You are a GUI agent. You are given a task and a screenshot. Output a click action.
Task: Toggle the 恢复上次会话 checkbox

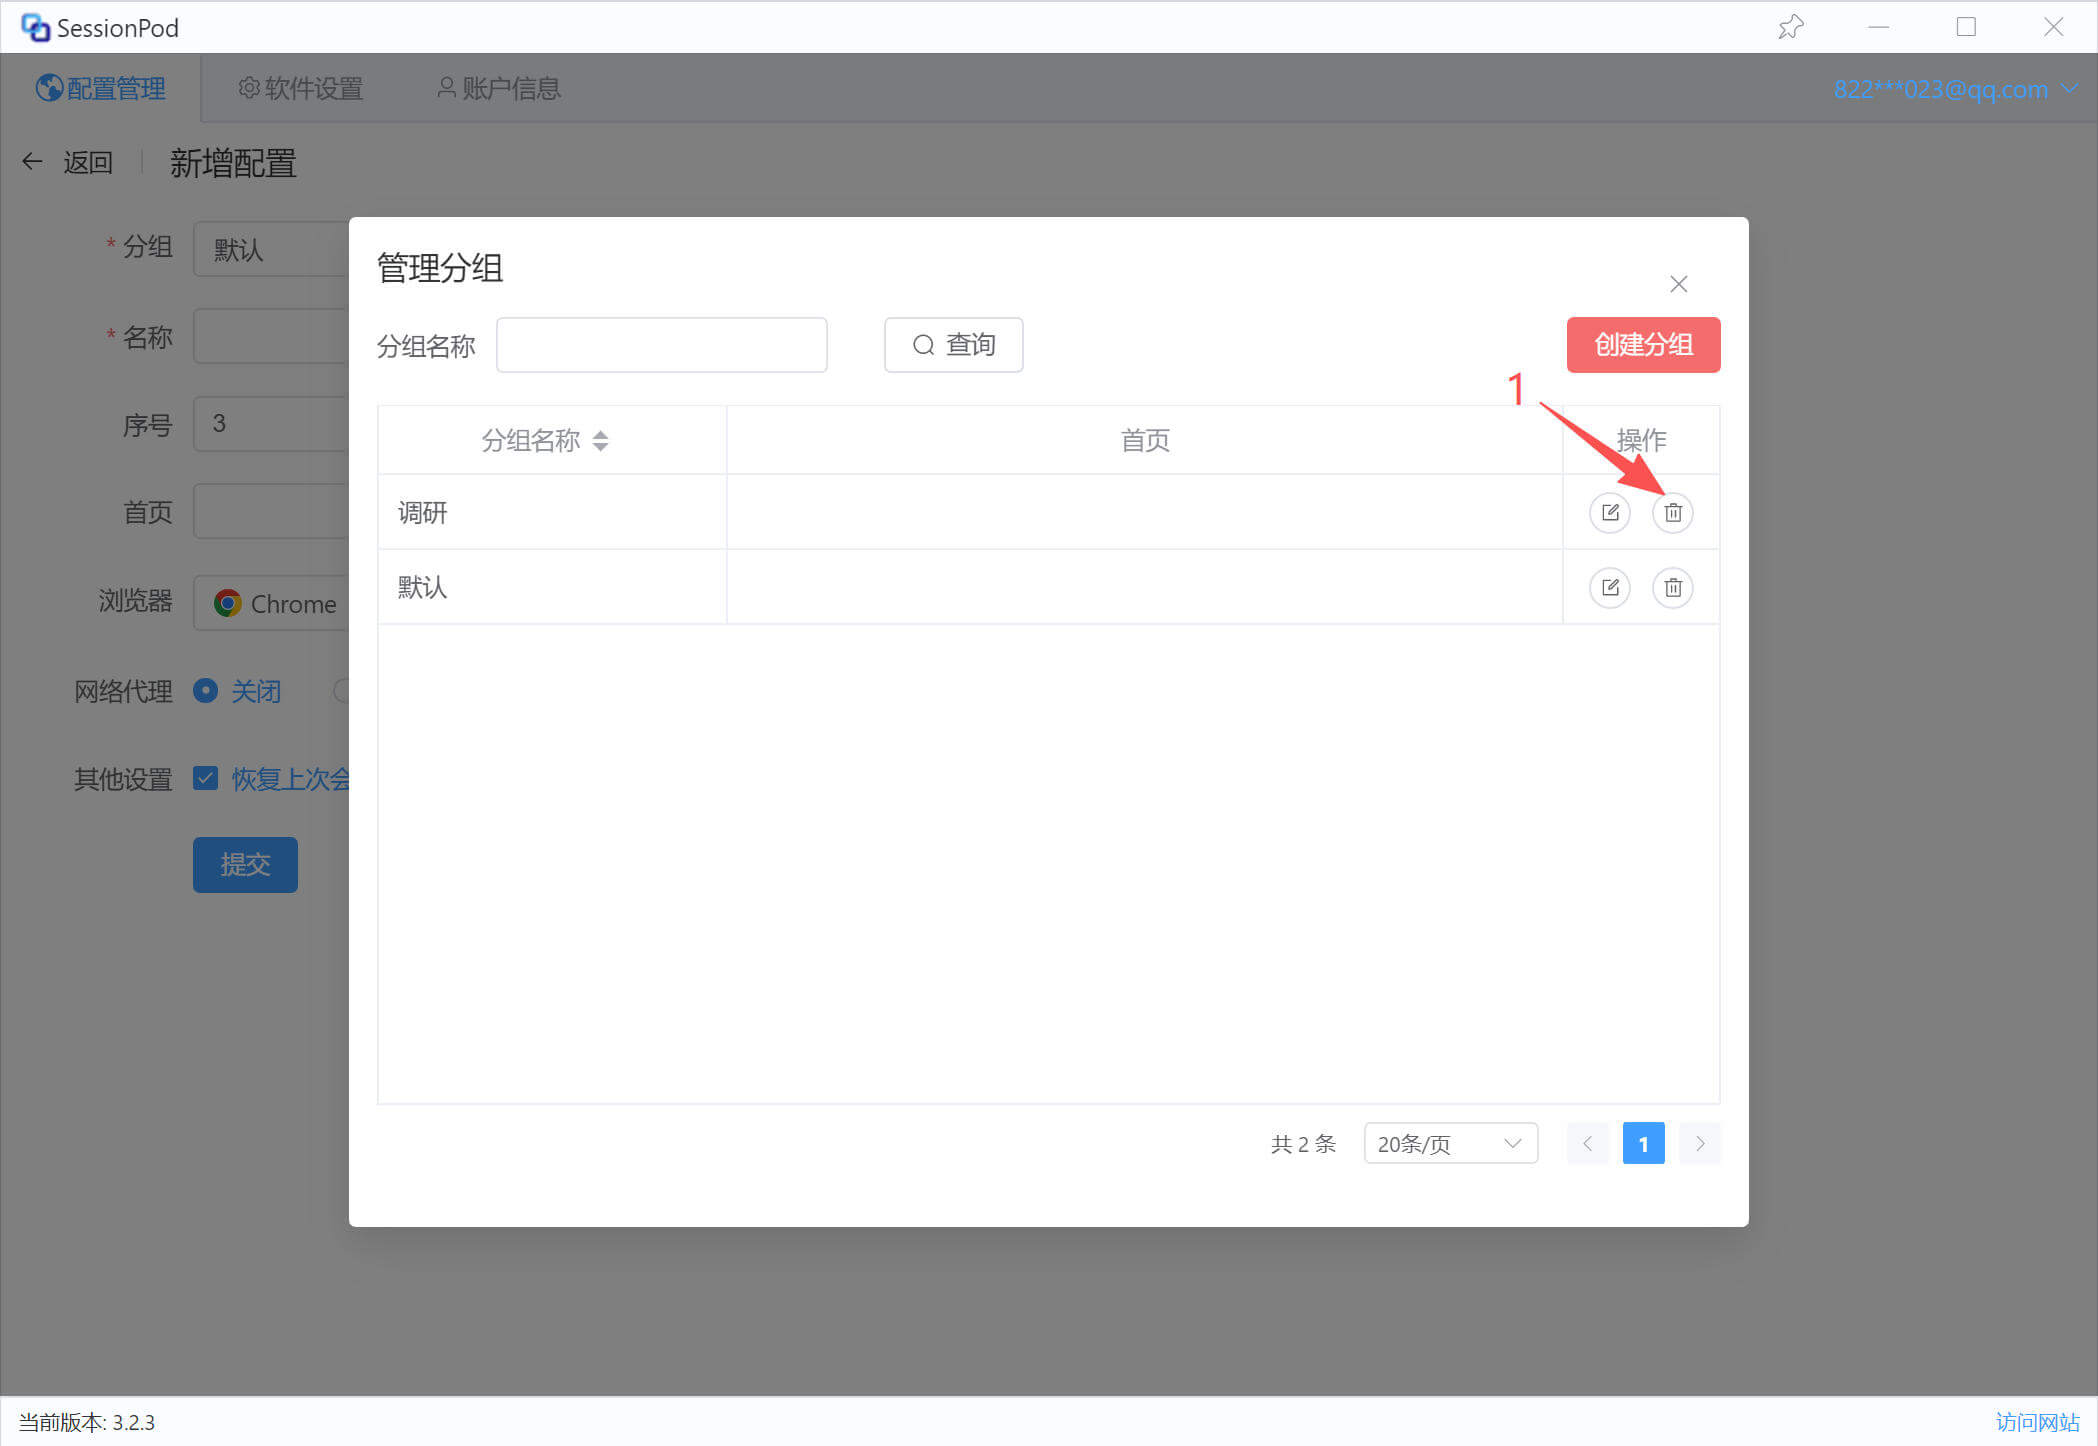tap(206, 779)
